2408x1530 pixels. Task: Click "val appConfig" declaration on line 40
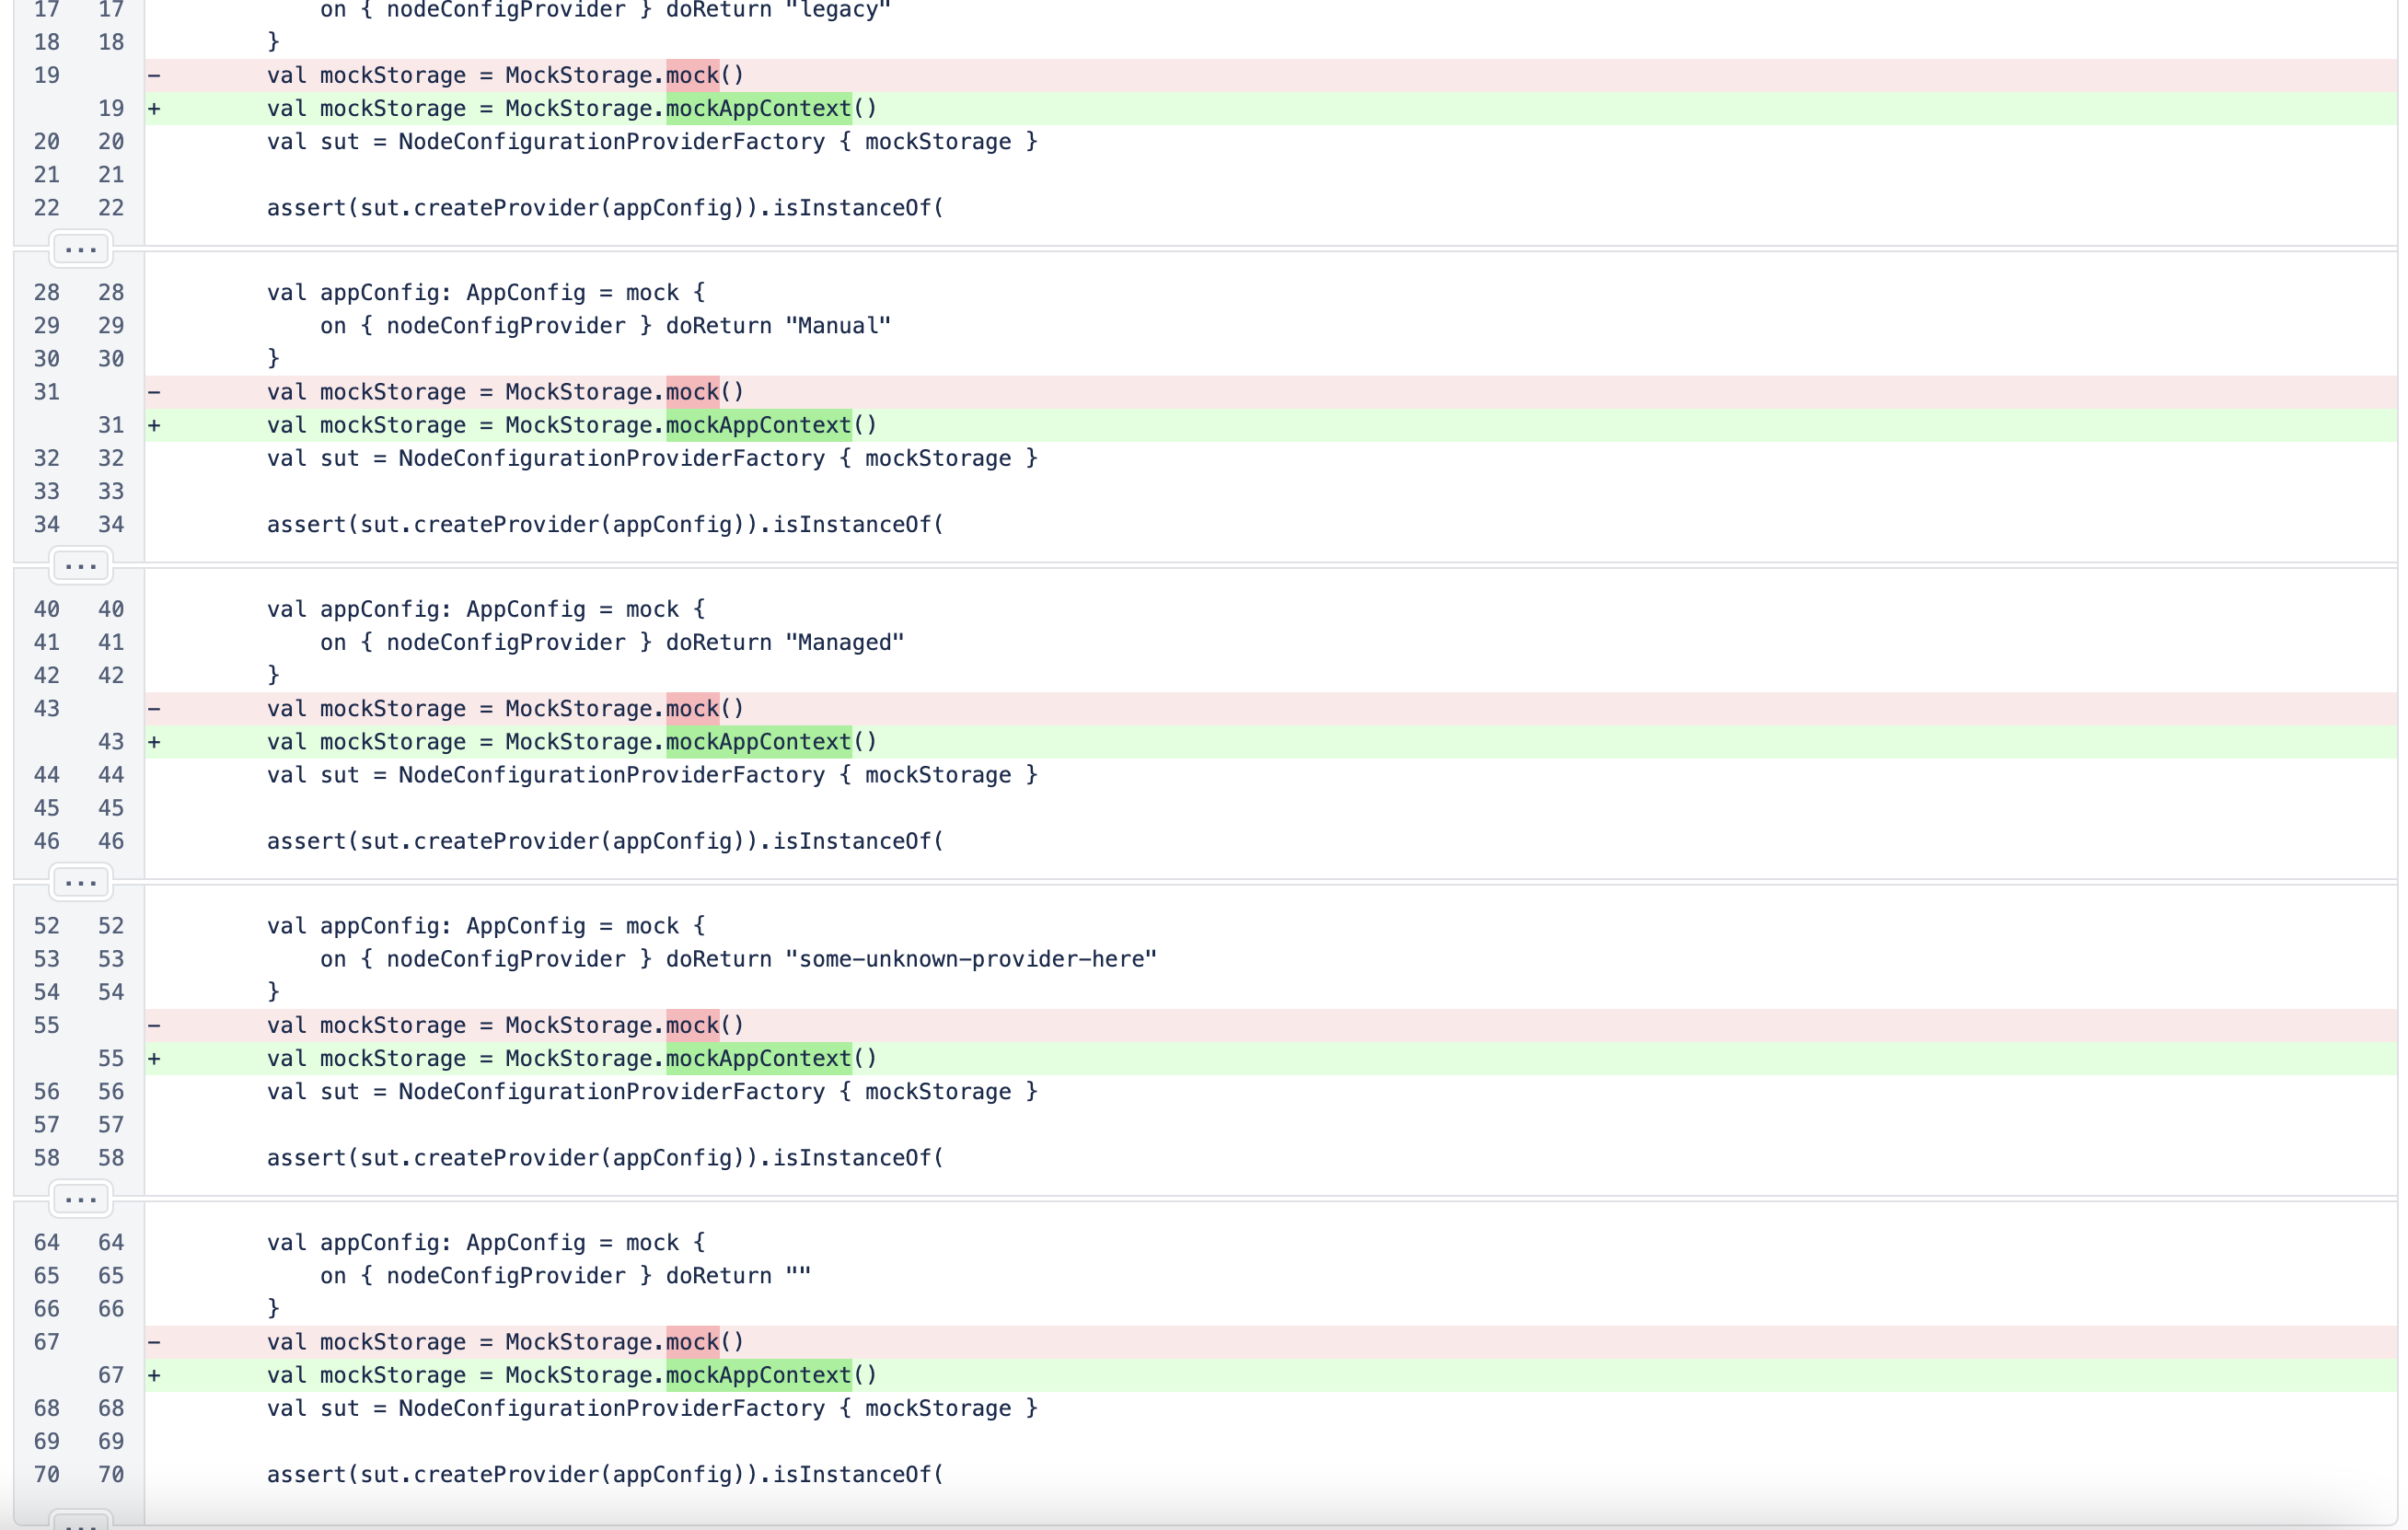click(486, 609)
